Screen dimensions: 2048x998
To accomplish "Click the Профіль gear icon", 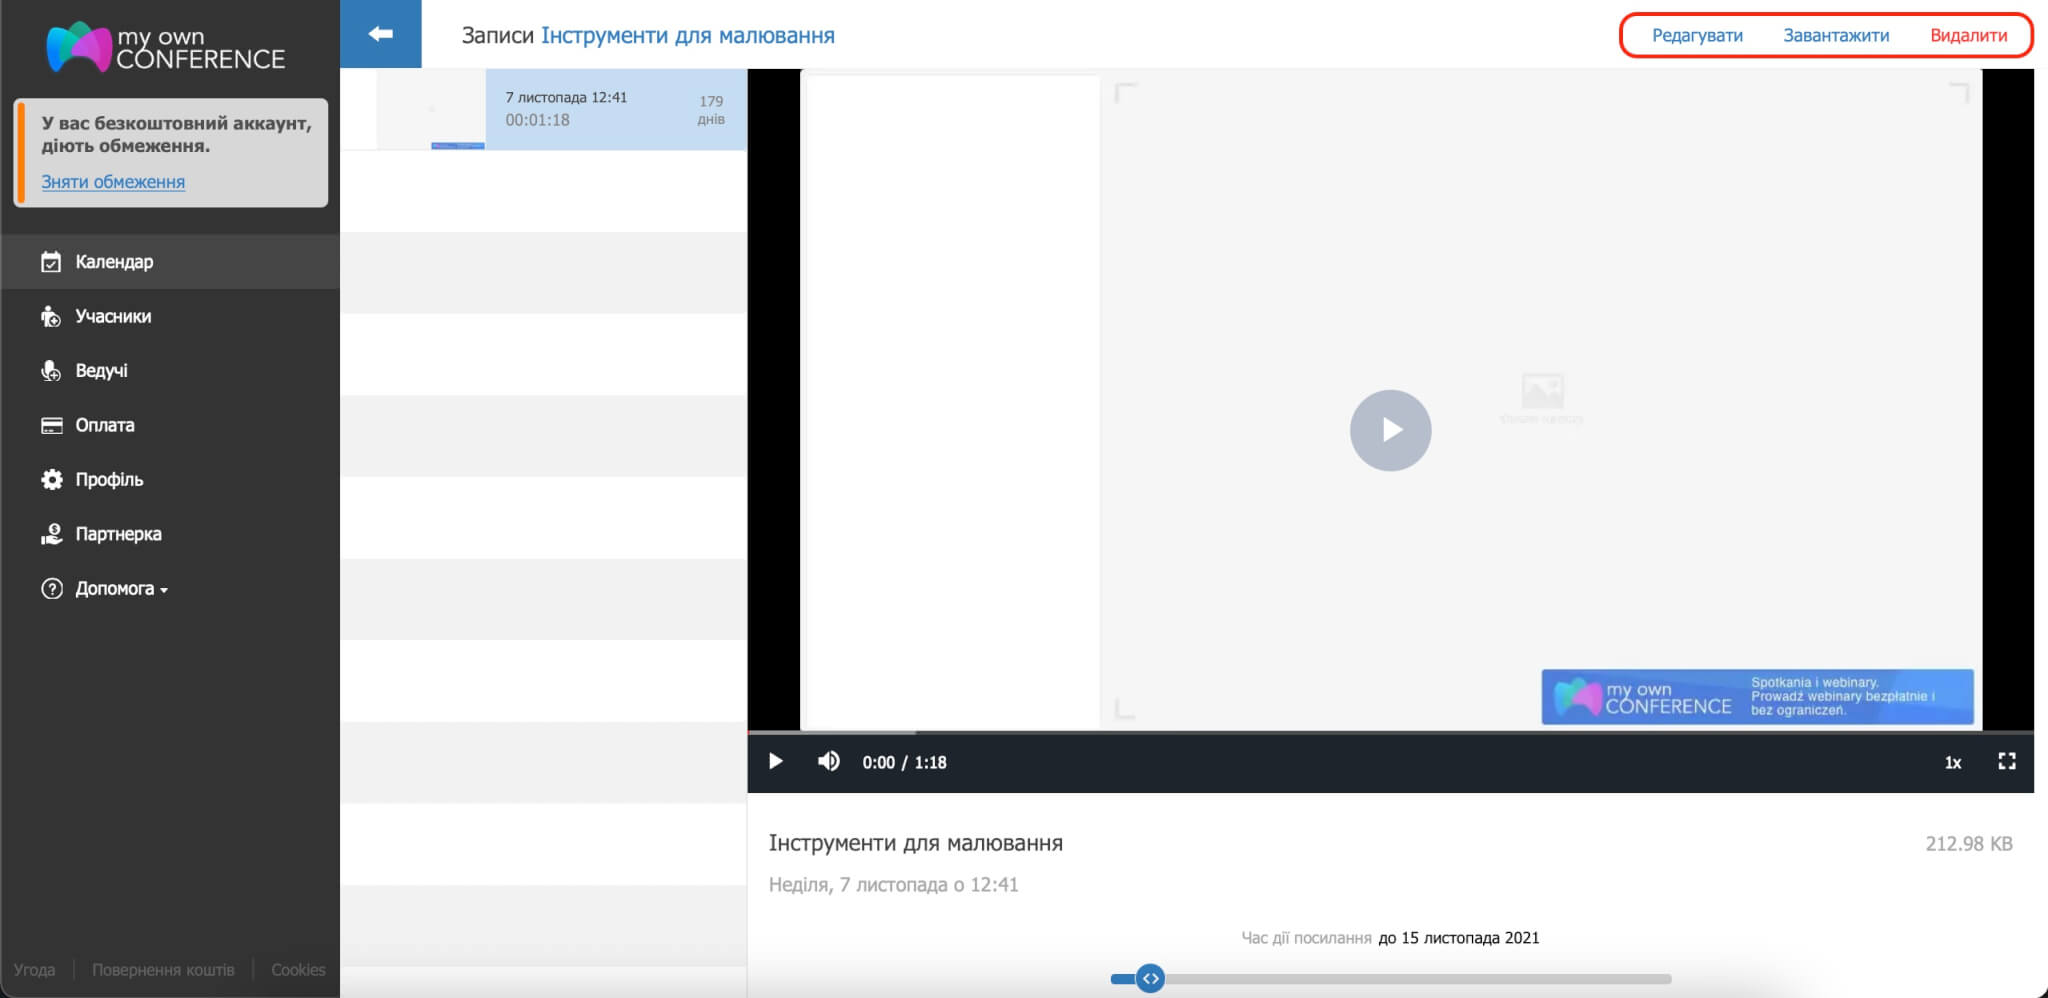I will pos(51,480).
